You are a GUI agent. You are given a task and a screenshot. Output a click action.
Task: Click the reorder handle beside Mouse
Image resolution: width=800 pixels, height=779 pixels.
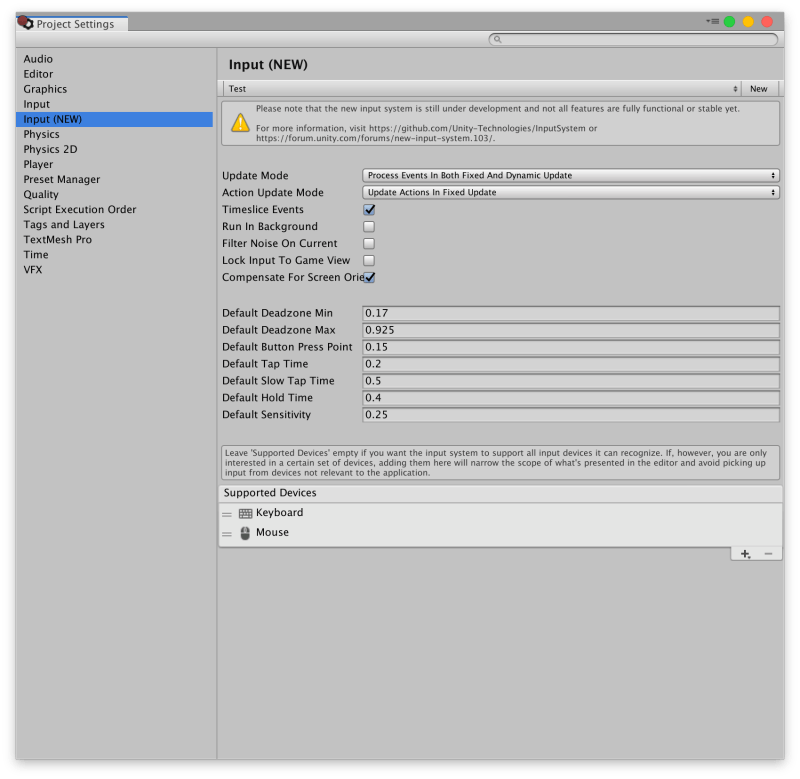[227, 532]
